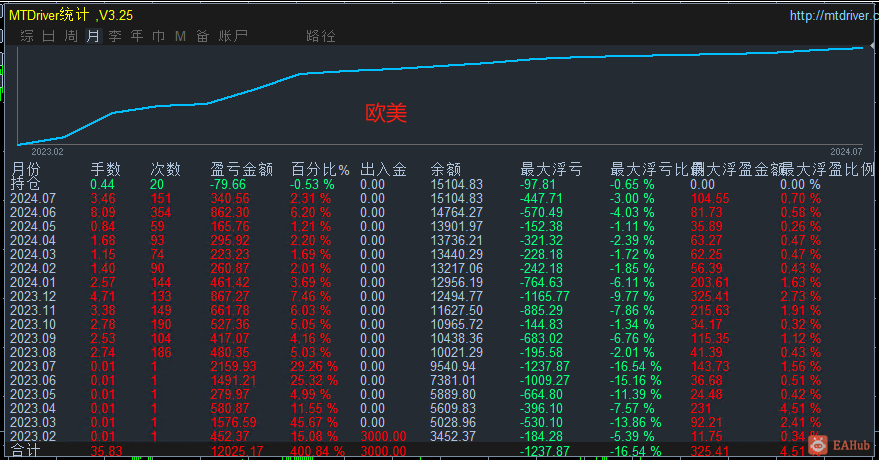
Task: Open the 账户 account tab
Action: (x=233, y=36)
